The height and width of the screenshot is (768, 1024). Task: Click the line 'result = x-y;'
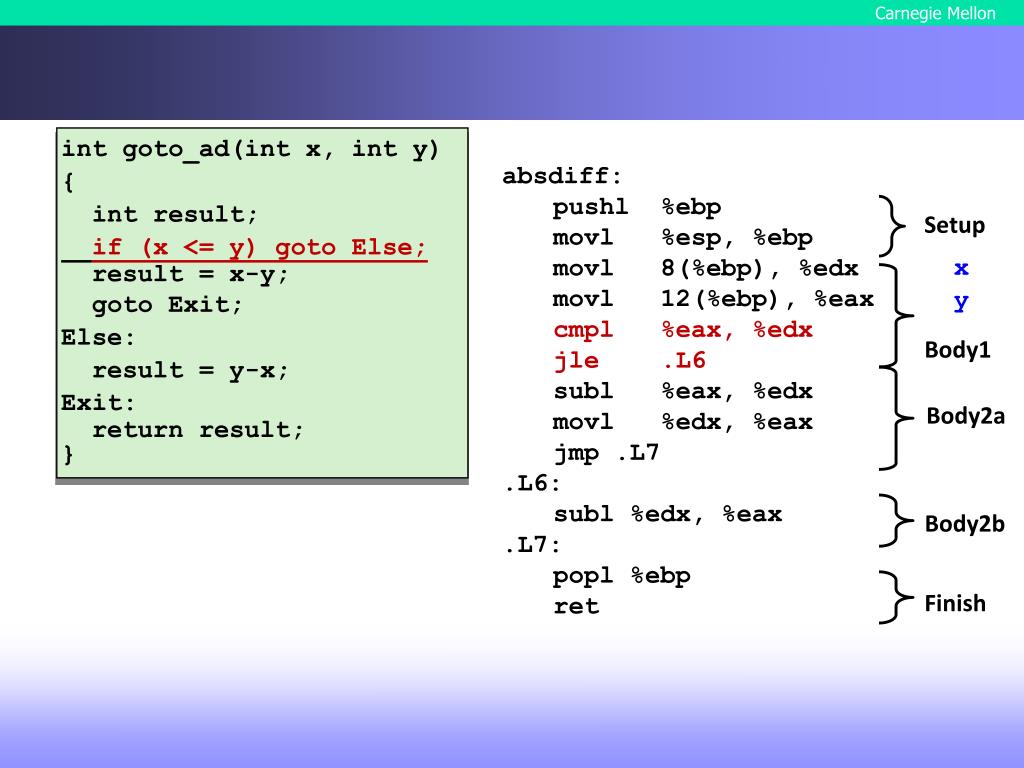pos(190,274)
